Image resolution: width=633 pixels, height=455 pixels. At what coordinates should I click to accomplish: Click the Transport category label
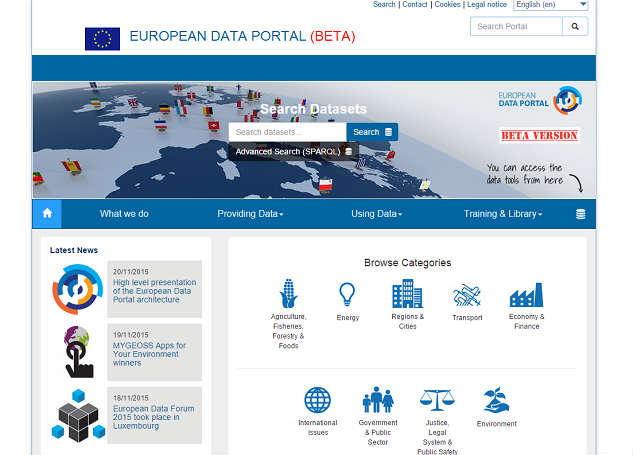tap(467, 318)
